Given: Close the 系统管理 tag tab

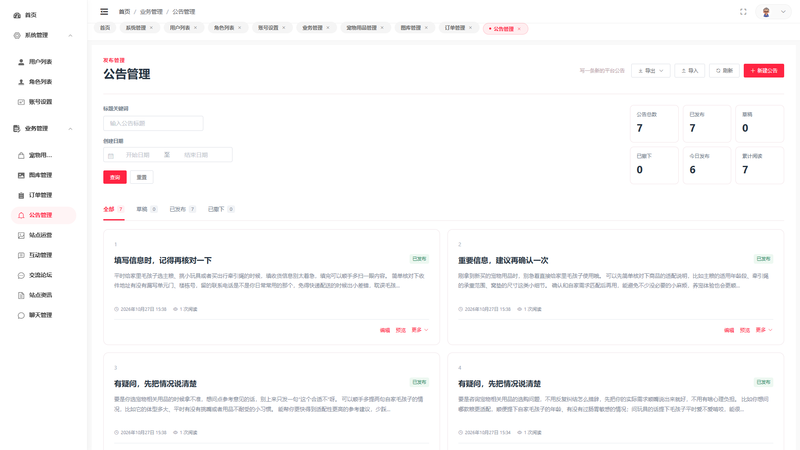Looking at the screenshot, I should point(152,28).
